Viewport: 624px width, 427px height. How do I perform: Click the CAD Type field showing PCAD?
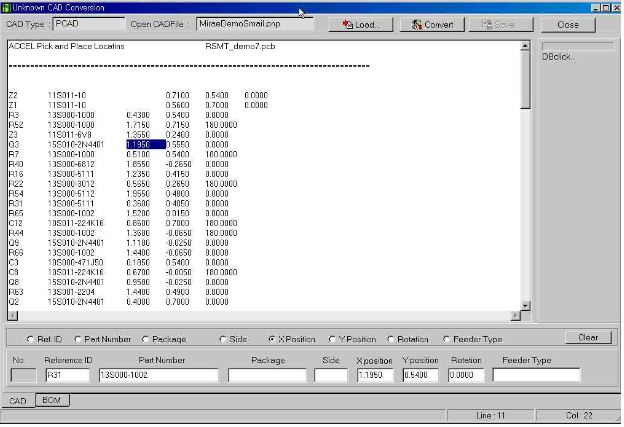(88, 24)
